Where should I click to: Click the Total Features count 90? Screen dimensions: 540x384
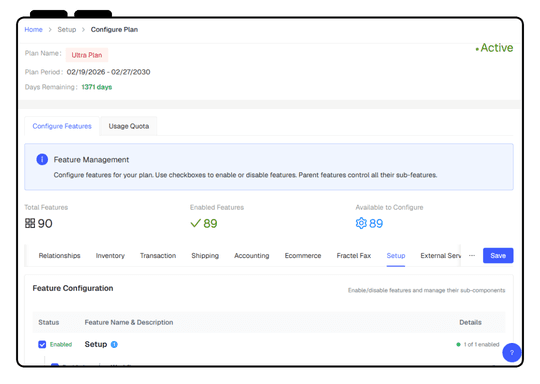[x=45, y=224]
